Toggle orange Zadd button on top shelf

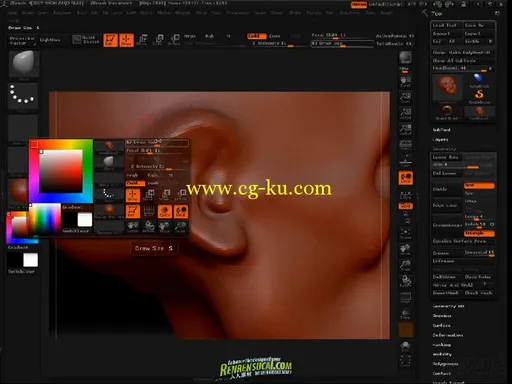(x=257, y=36)
